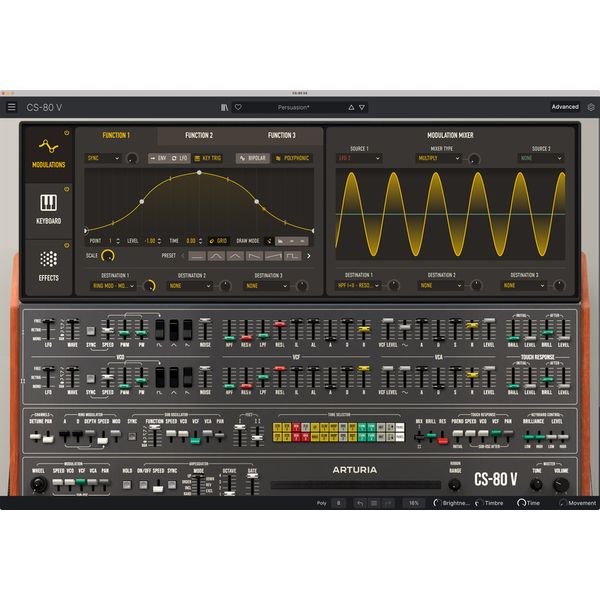Adjust the Timbre macro knob
The width and height of the screenshot is (600, 600).
coord(479,503)
